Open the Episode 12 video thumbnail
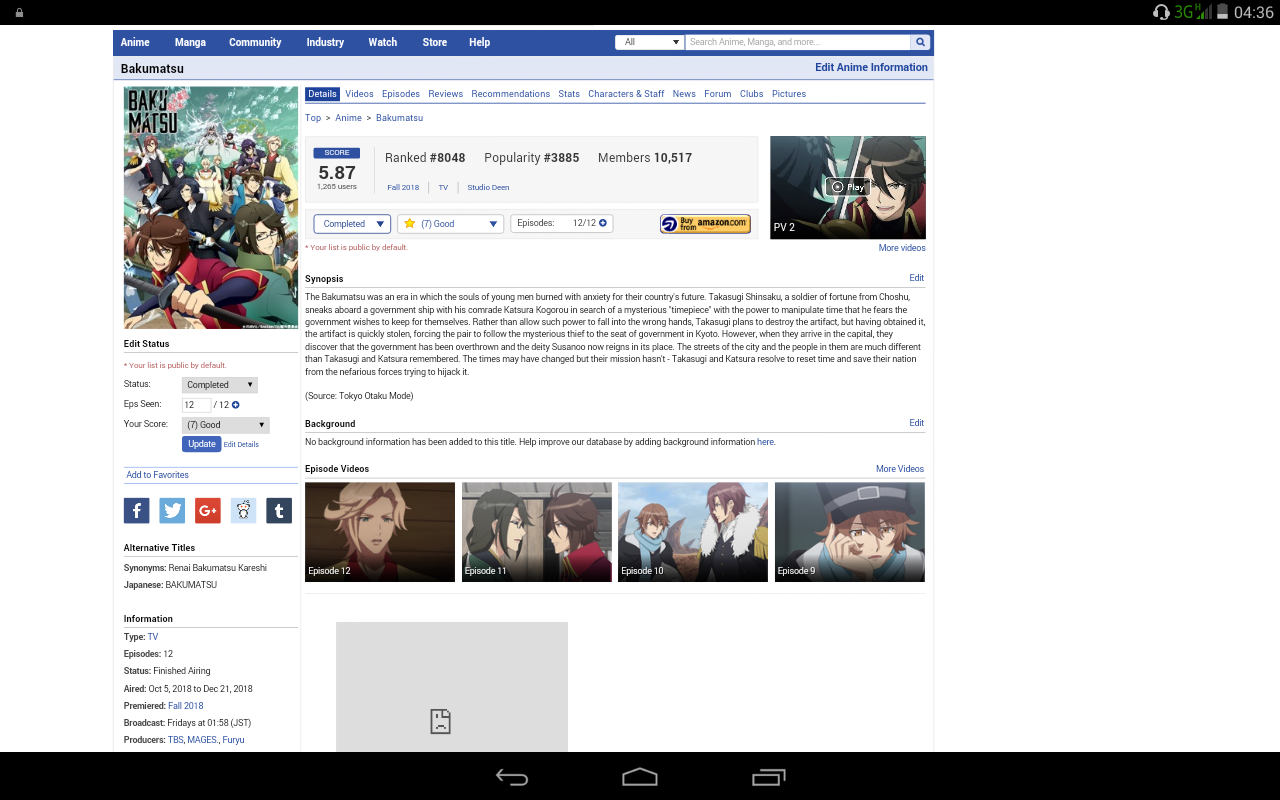Image resolution: width=1280 pixels, height=800 pixels. coord(380,532)
